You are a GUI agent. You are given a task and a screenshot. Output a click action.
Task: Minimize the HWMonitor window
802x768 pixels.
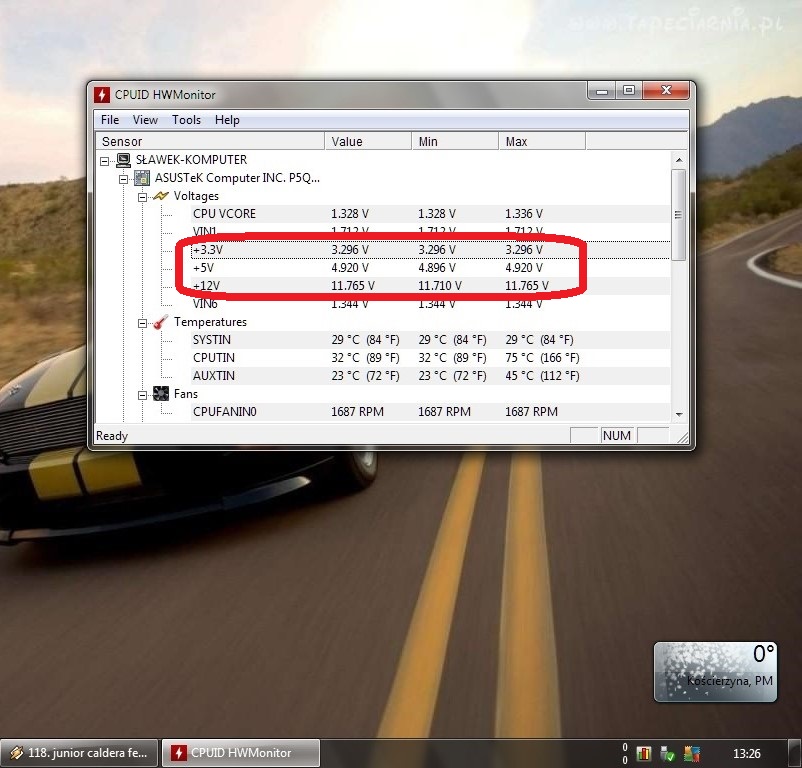click(x=602, y=91)
